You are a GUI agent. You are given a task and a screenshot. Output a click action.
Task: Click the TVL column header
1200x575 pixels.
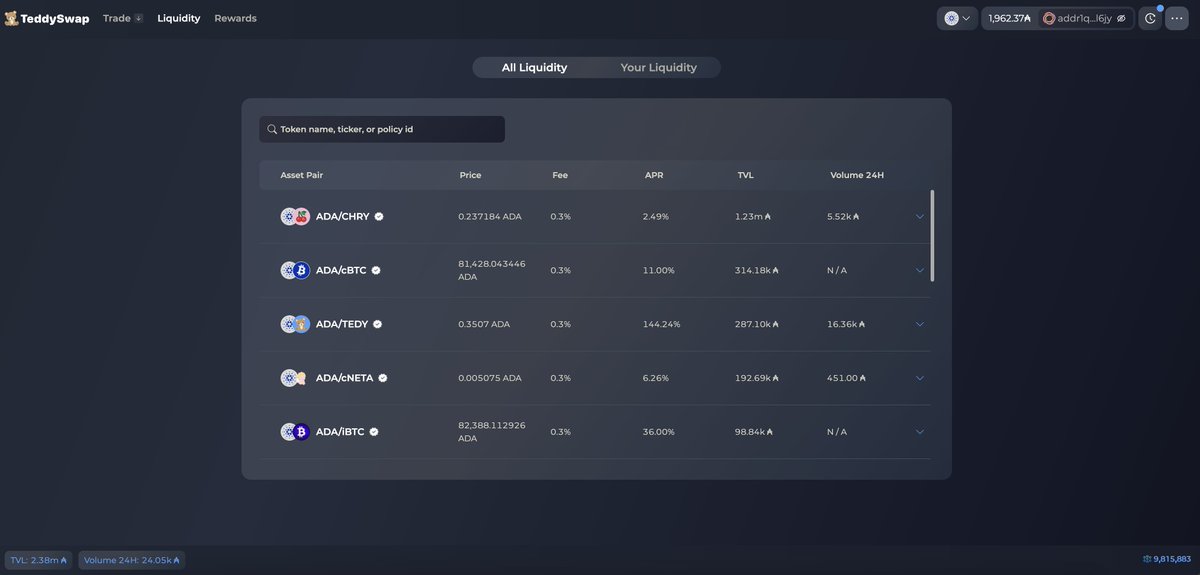746,175
